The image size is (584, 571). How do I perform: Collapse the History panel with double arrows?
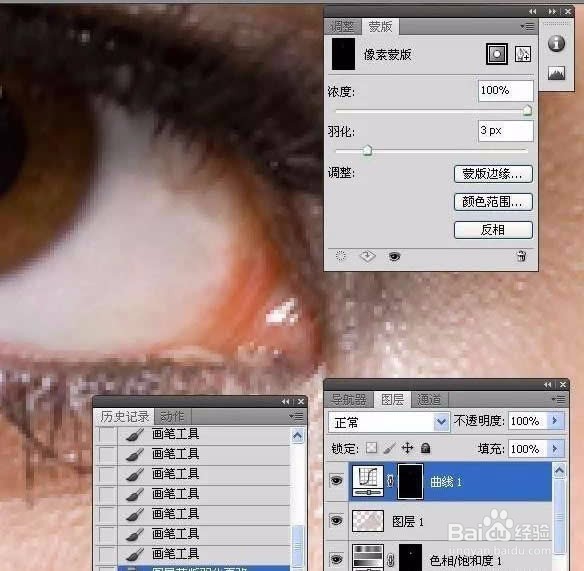(286, 402)
